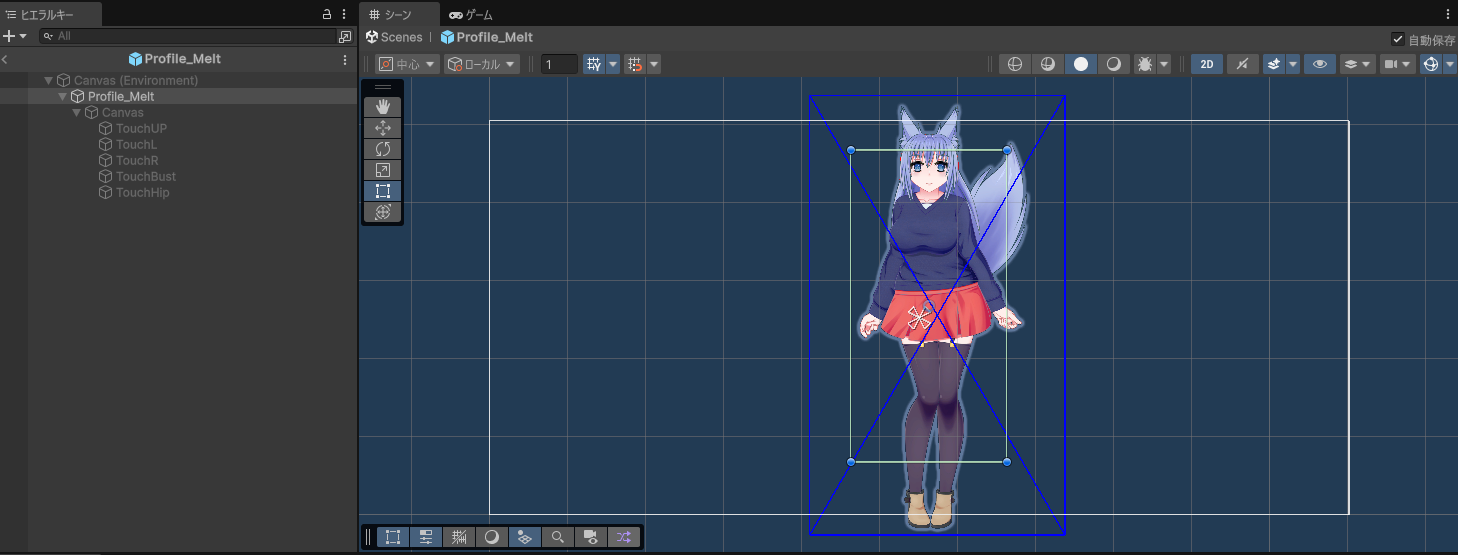
Task: Collapse the Canvas child tree node
Action: pyautogui.click(x=76, y=112)
